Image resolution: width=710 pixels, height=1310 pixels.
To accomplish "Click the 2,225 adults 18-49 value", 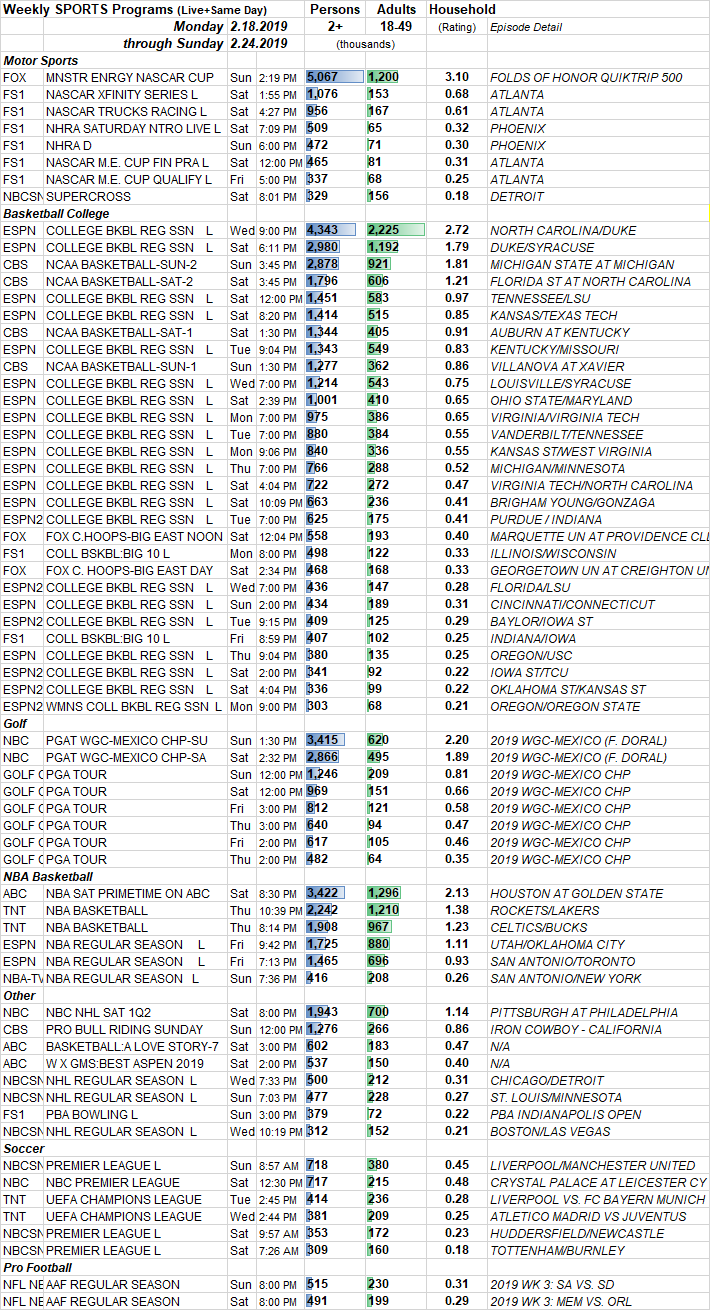I will tap(384, 230).
